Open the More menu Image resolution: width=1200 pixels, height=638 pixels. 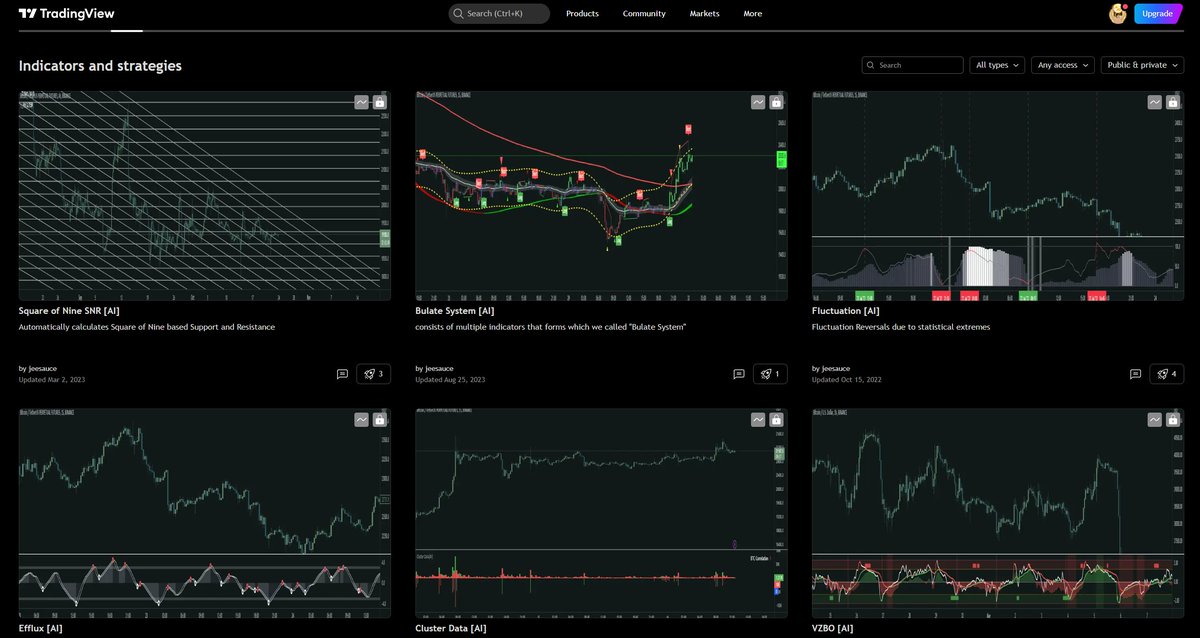pyautogui.click(x=753, y=14)
